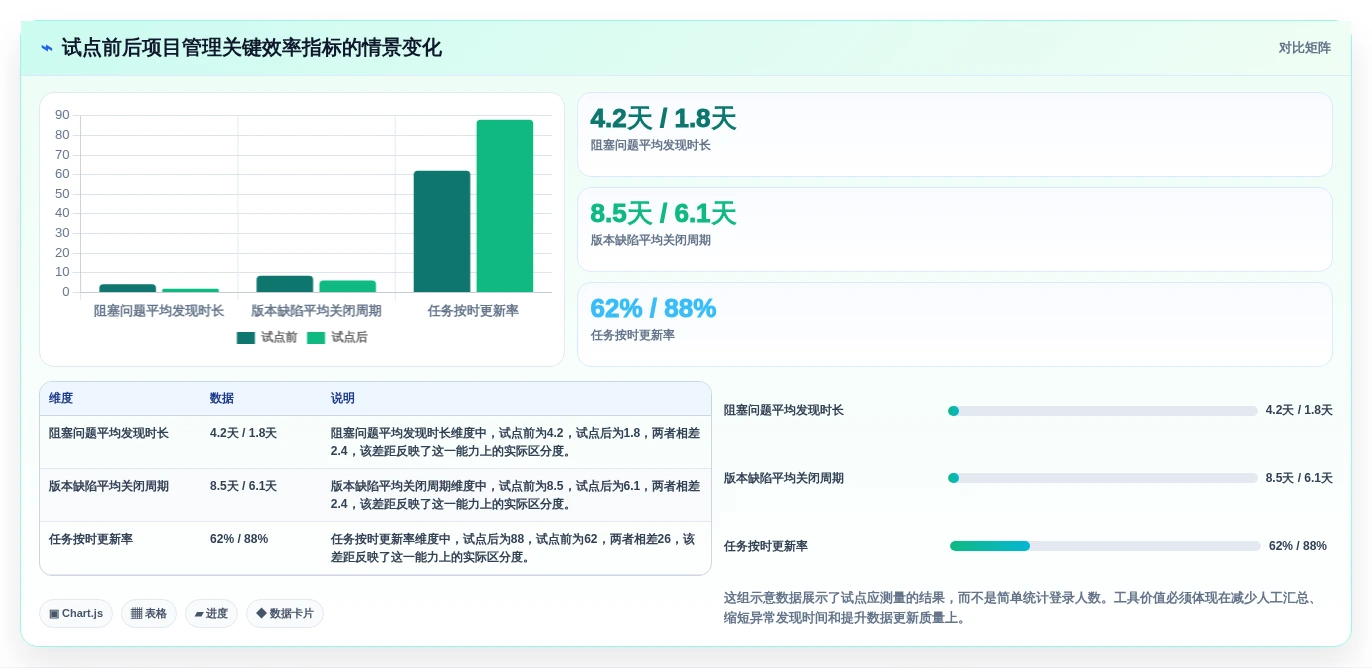Click progress value 62% / 88% at right
The width and height of the screenshot is (1372, 668).
(1298, 546)
